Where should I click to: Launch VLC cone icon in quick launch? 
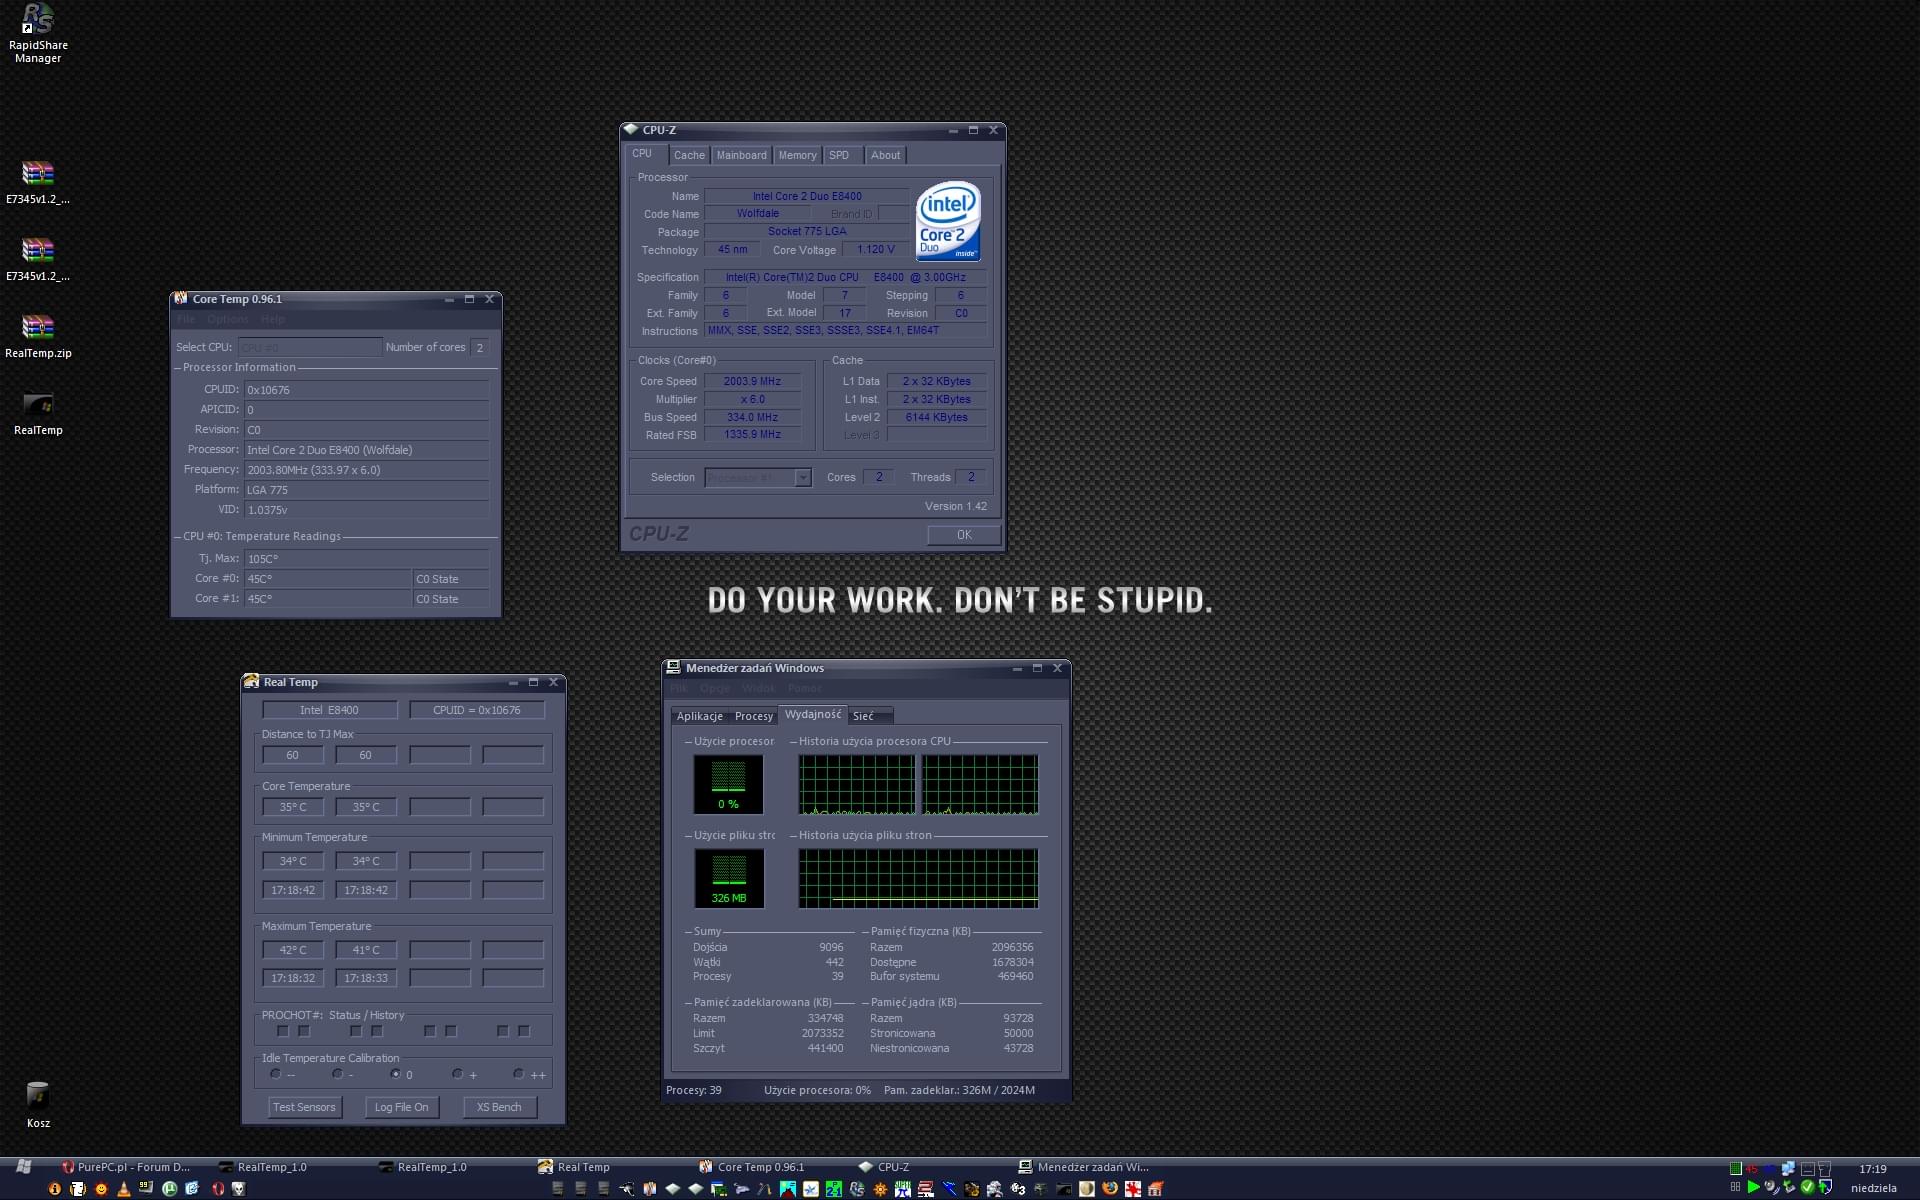point(124,1189)
